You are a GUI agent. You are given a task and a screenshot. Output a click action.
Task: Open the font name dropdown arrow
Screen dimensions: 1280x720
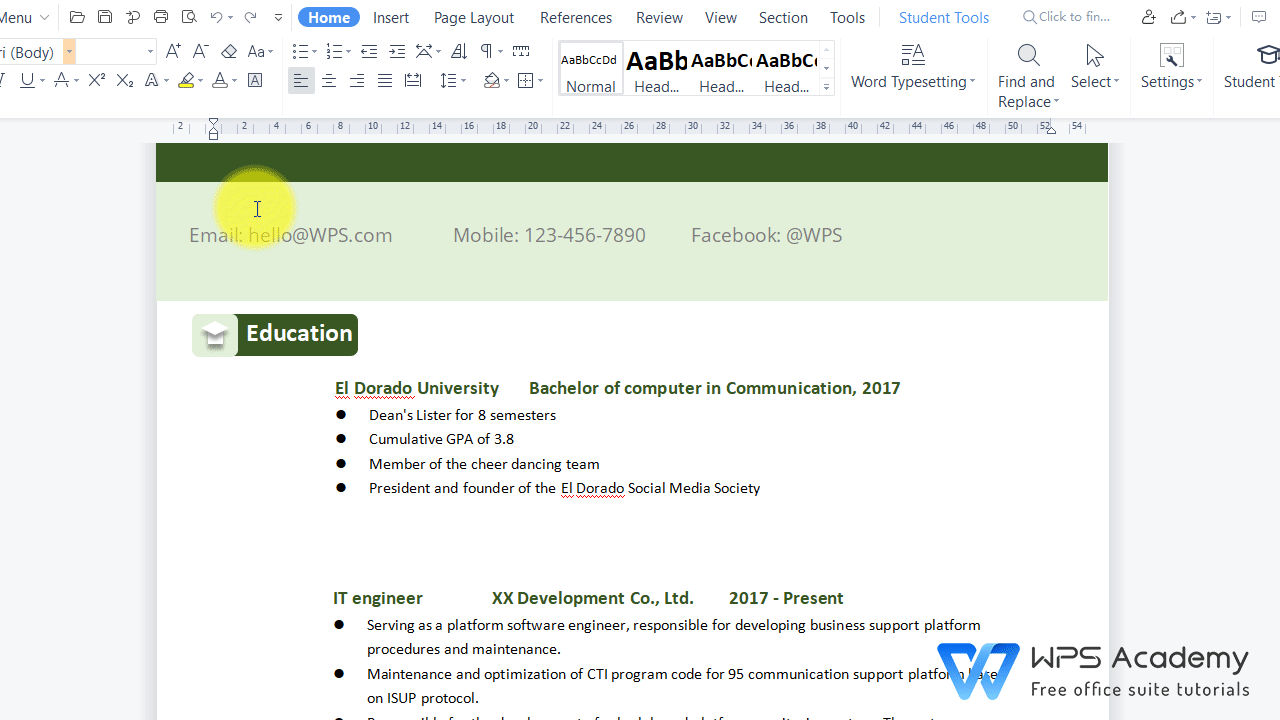[69, 51]
